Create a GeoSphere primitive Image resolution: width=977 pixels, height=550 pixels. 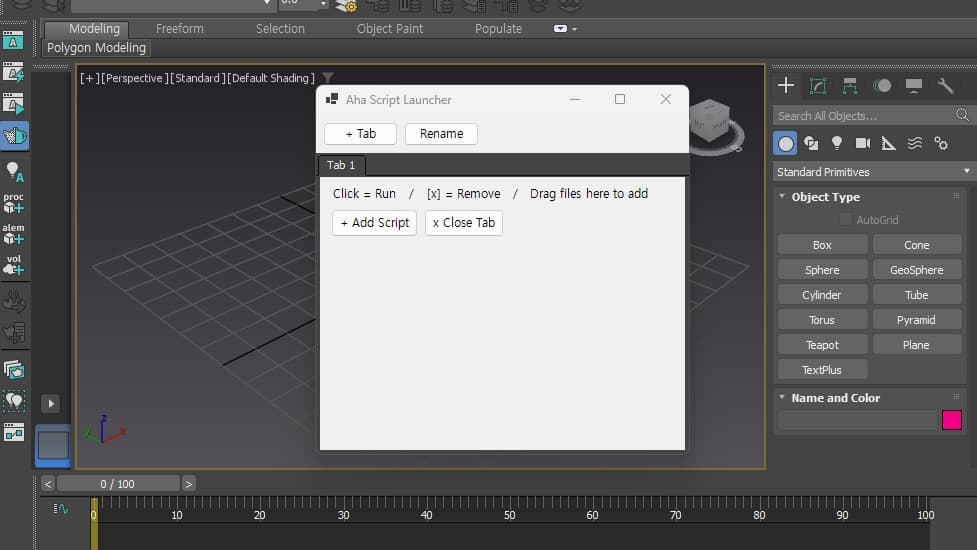917,270
